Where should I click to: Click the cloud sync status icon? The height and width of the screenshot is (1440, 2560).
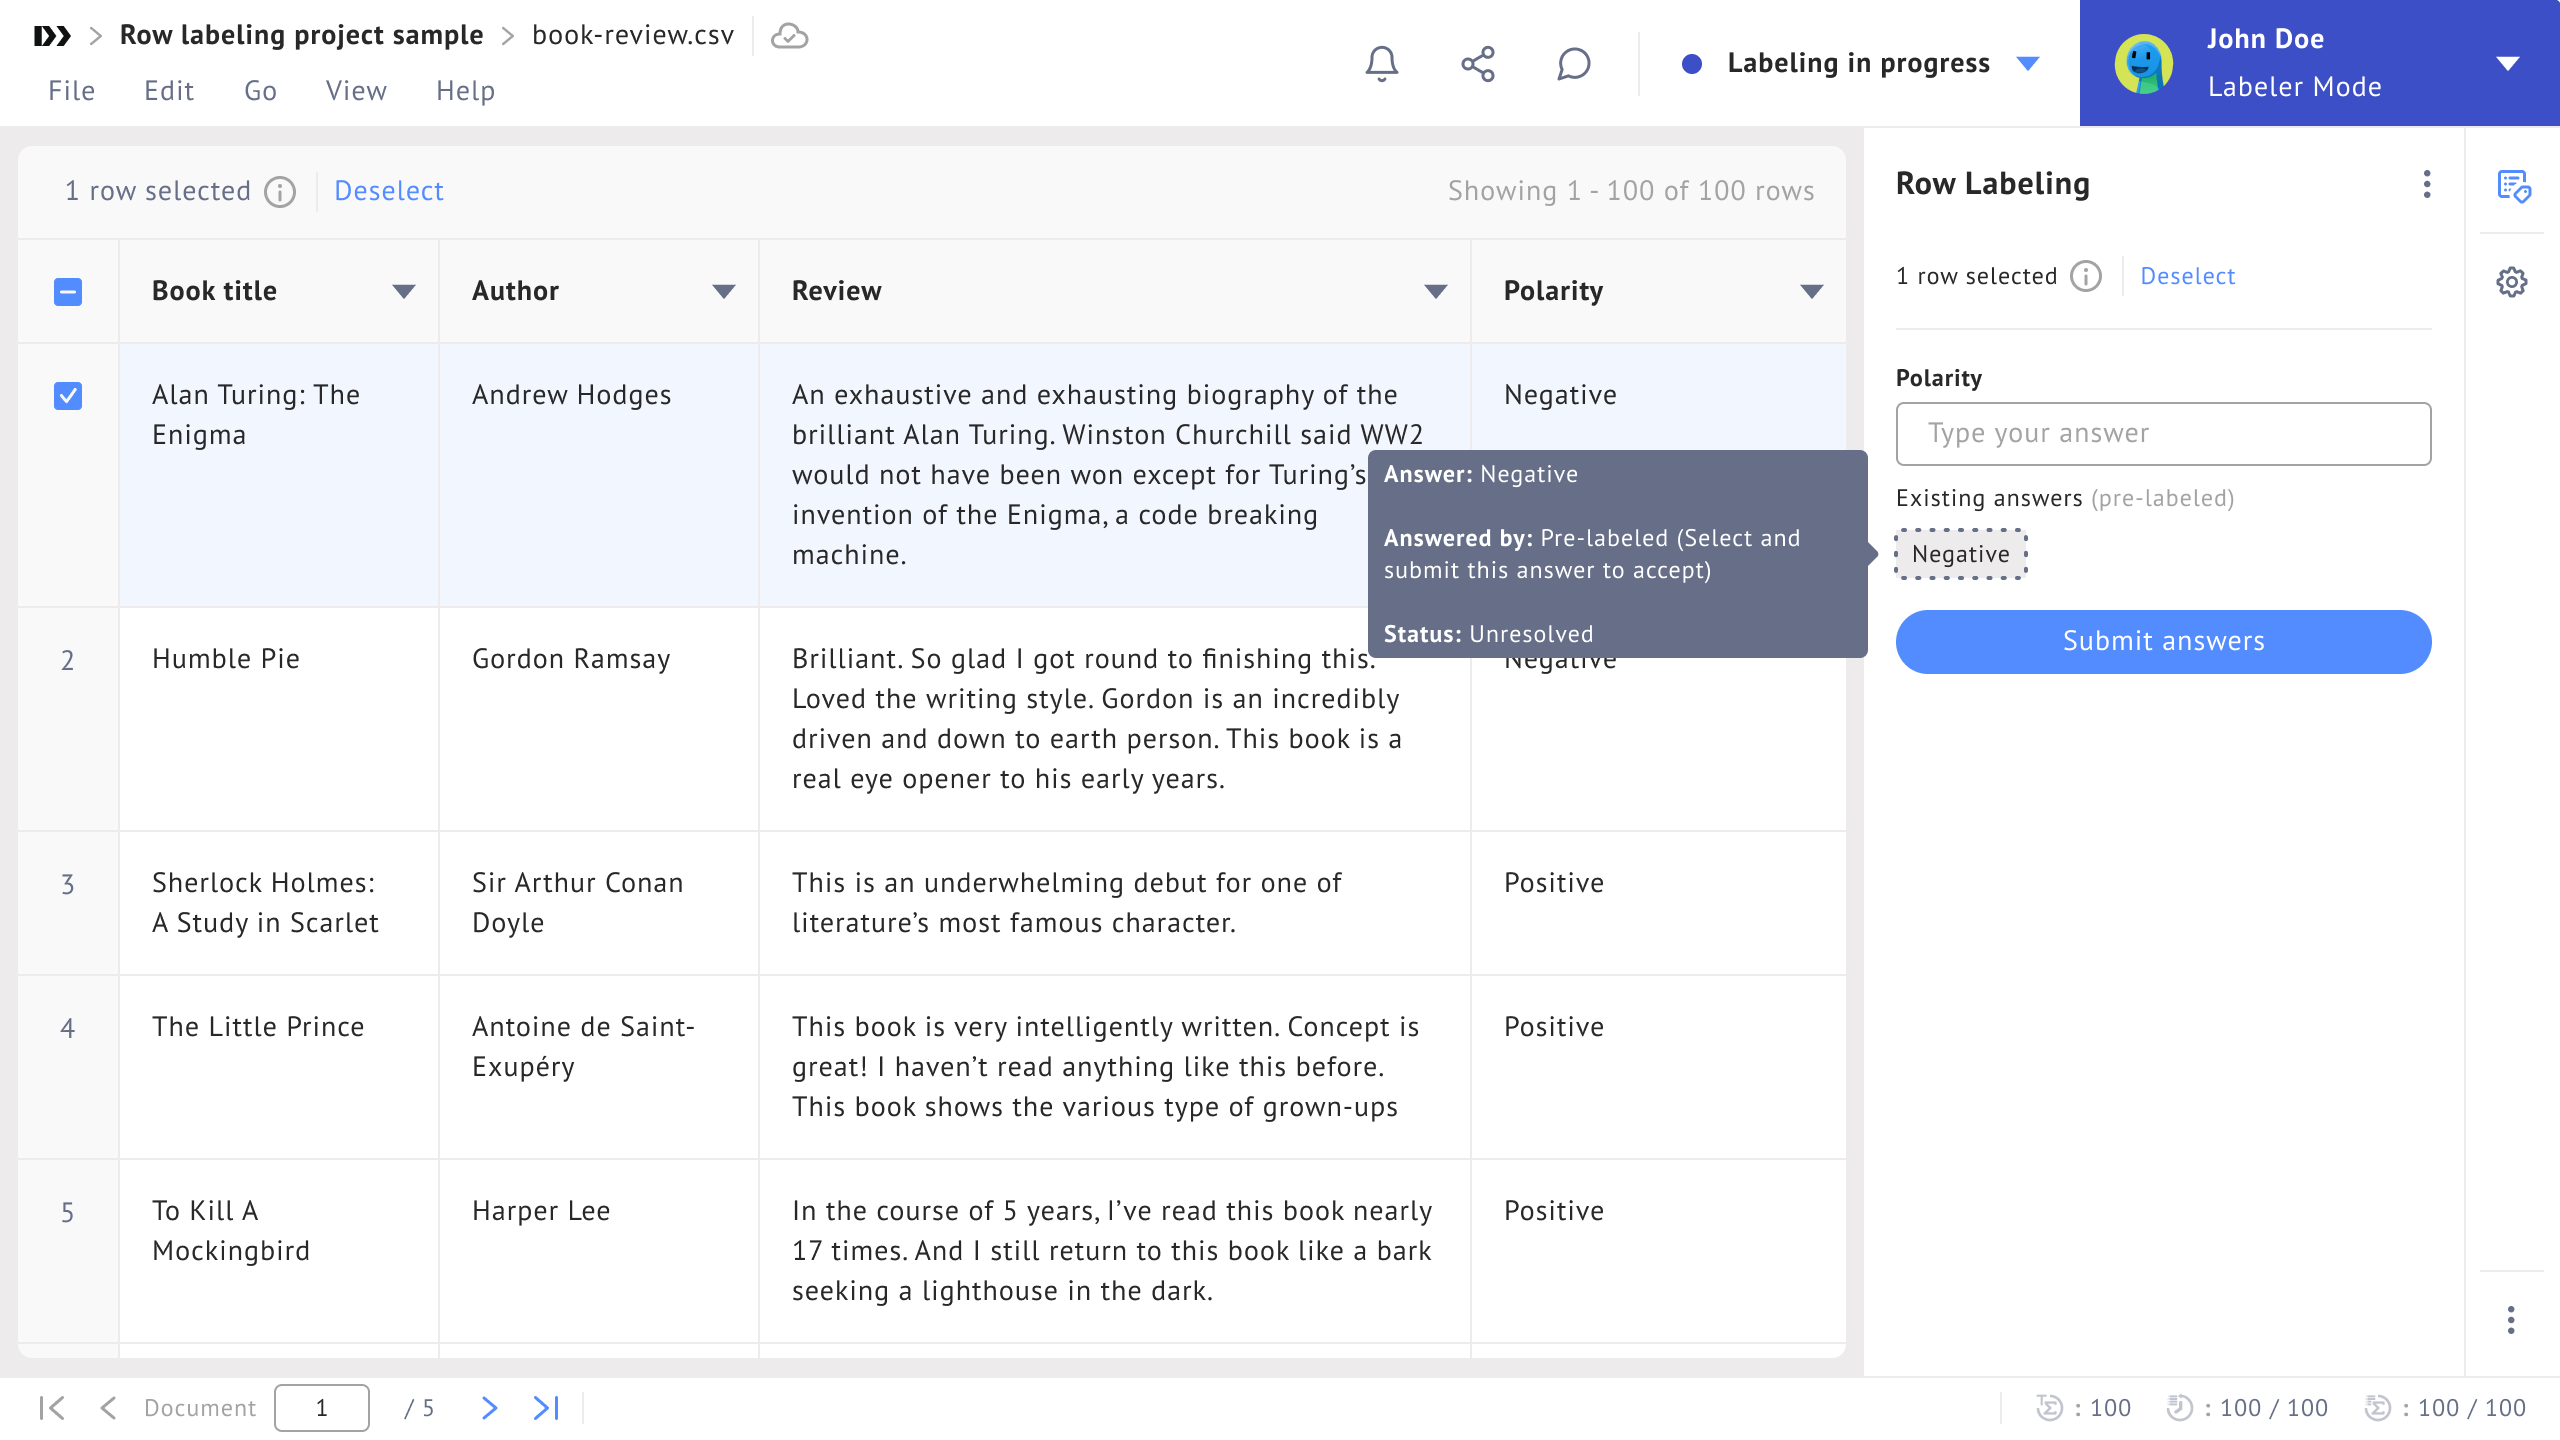[789, 36]
